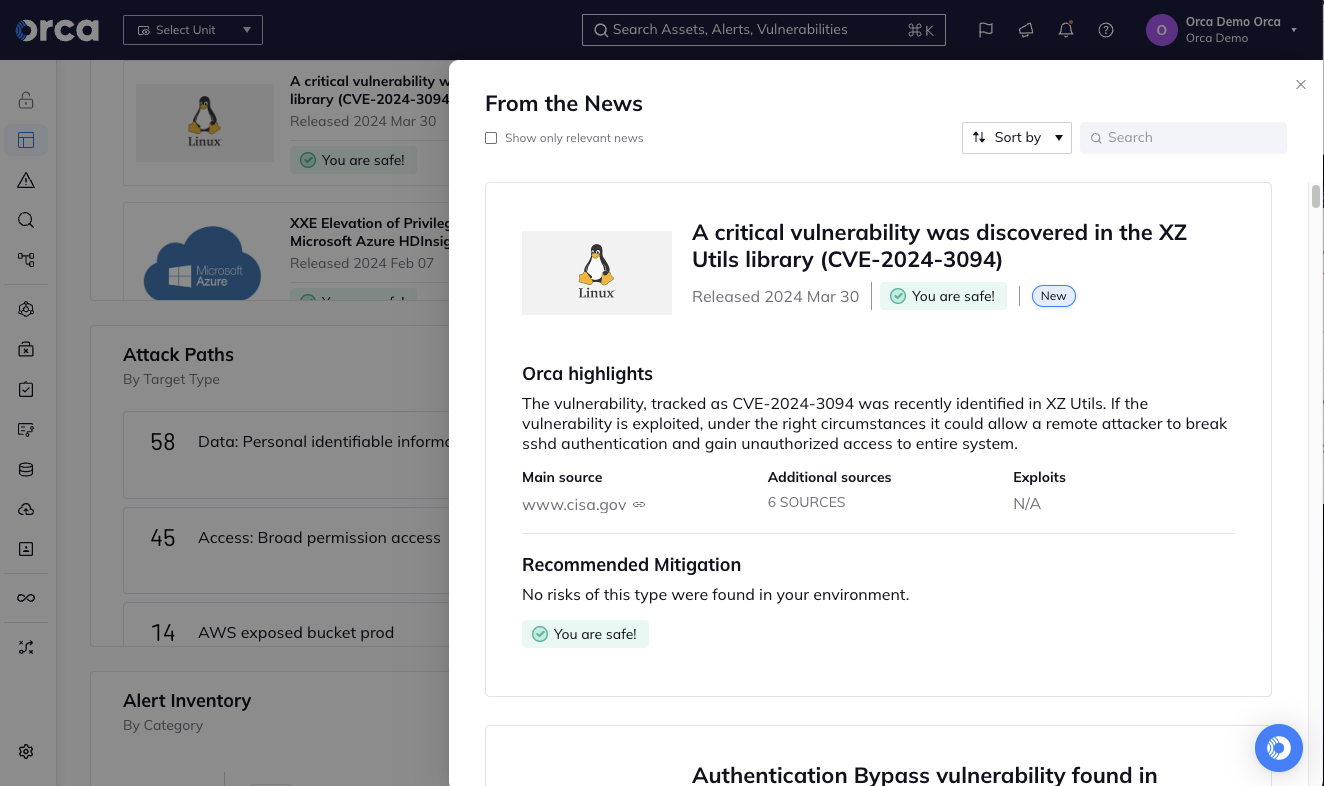Enable Show only relevant news checkbox
This screenshot has width=1324, height=786.
click(491, 138)
